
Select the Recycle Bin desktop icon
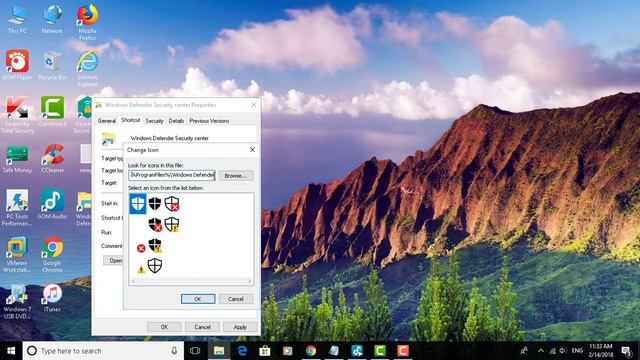point(52,65)
